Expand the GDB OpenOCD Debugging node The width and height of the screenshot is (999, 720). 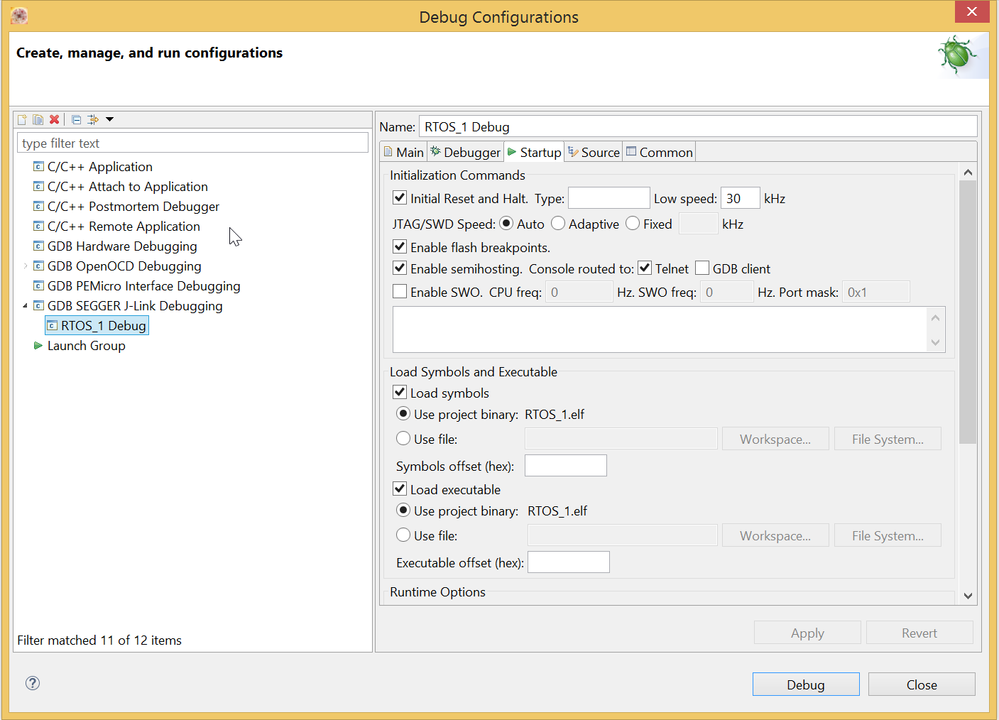click(x=25, y=266)
